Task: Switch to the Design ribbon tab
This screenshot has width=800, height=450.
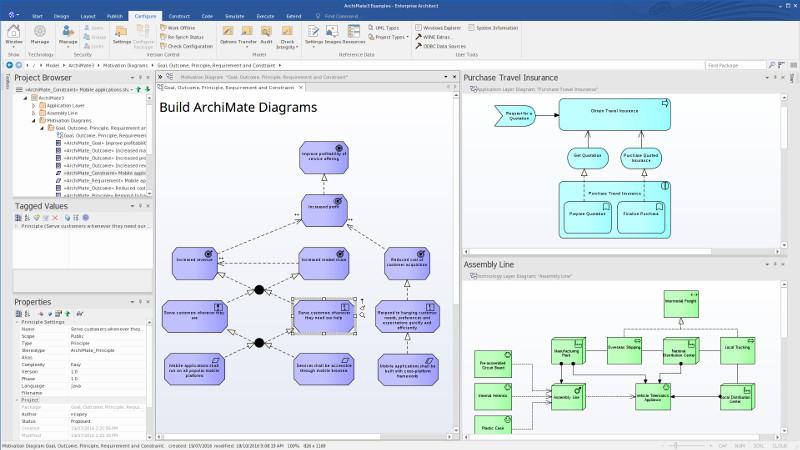Action: tap(62, 17)
